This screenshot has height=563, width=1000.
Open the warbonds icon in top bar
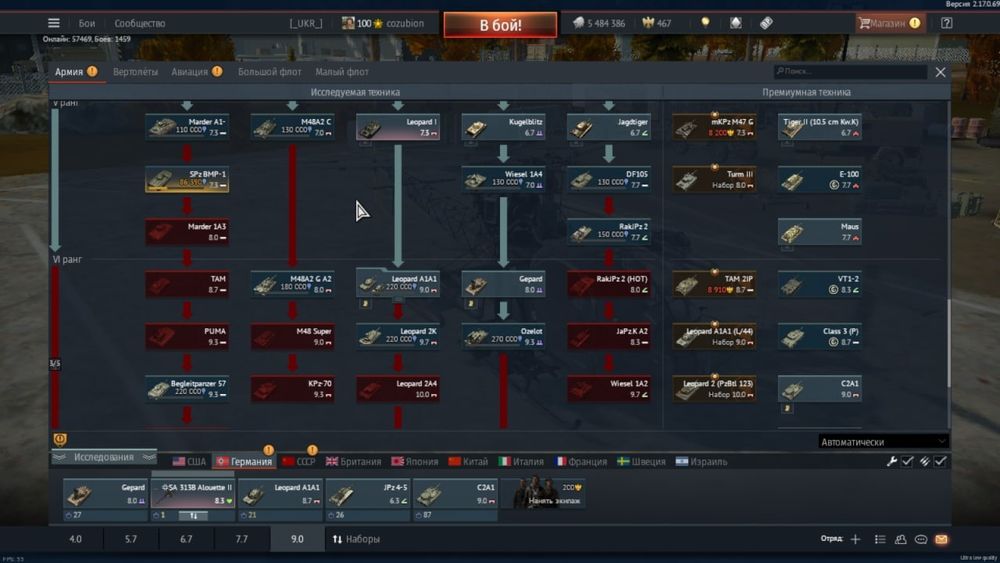(x=735, y=23)
